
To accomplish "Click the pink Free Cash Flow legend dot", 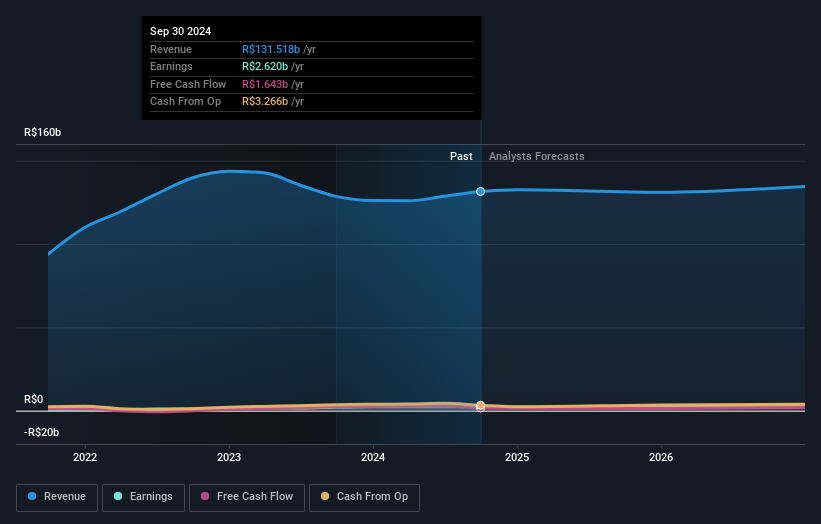I will point(205,496).
